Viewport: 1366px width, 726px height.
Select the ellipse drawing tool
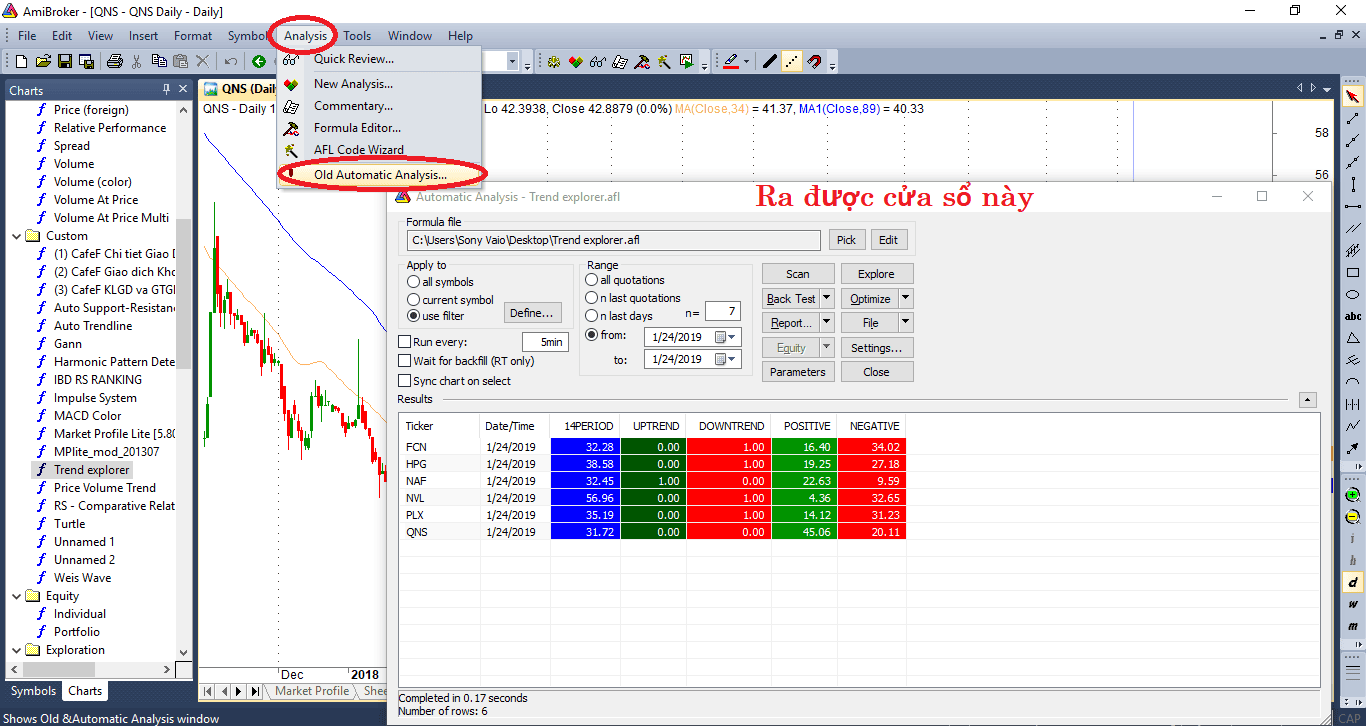(x=1353, y=295)
